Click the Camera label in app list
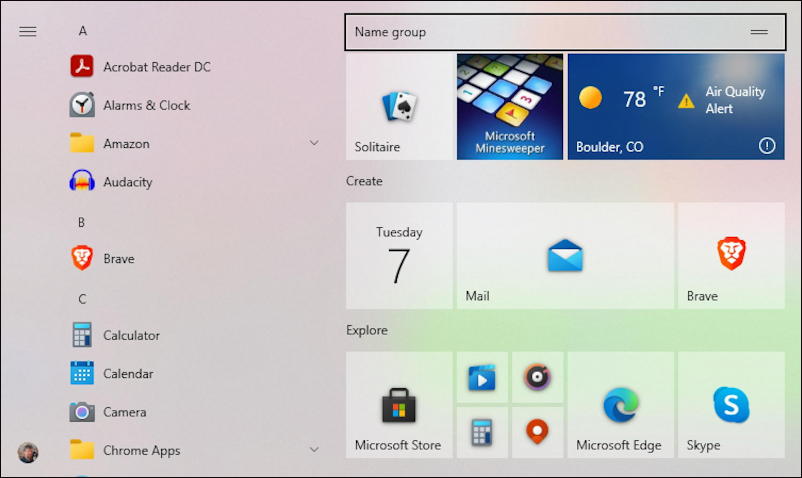Image resolution: width=802 pixels, height=478 pixels. [x=125, y=412]
